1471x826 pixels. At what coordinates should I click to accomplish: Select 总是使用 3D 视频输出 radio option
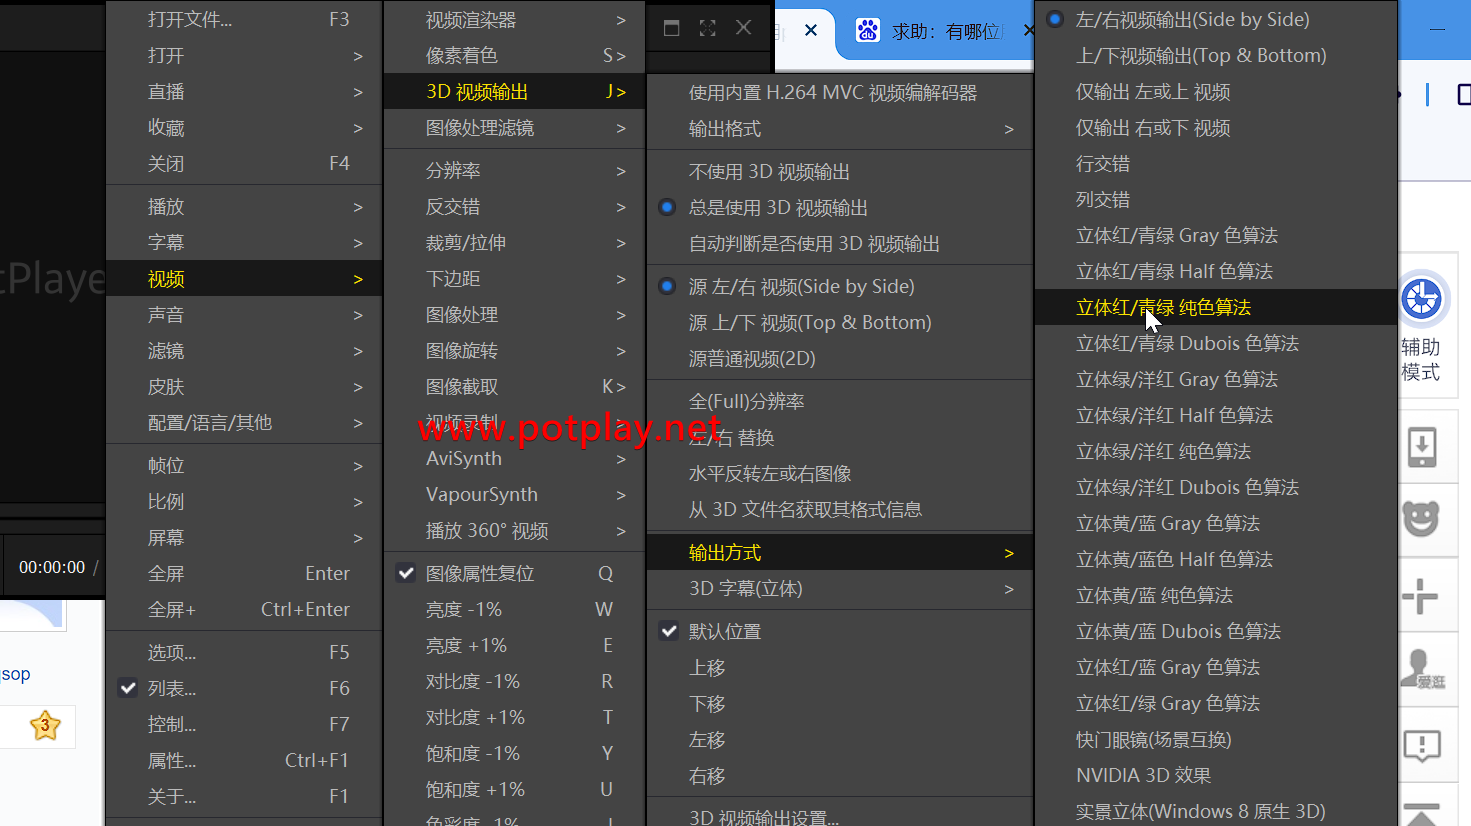840,208
